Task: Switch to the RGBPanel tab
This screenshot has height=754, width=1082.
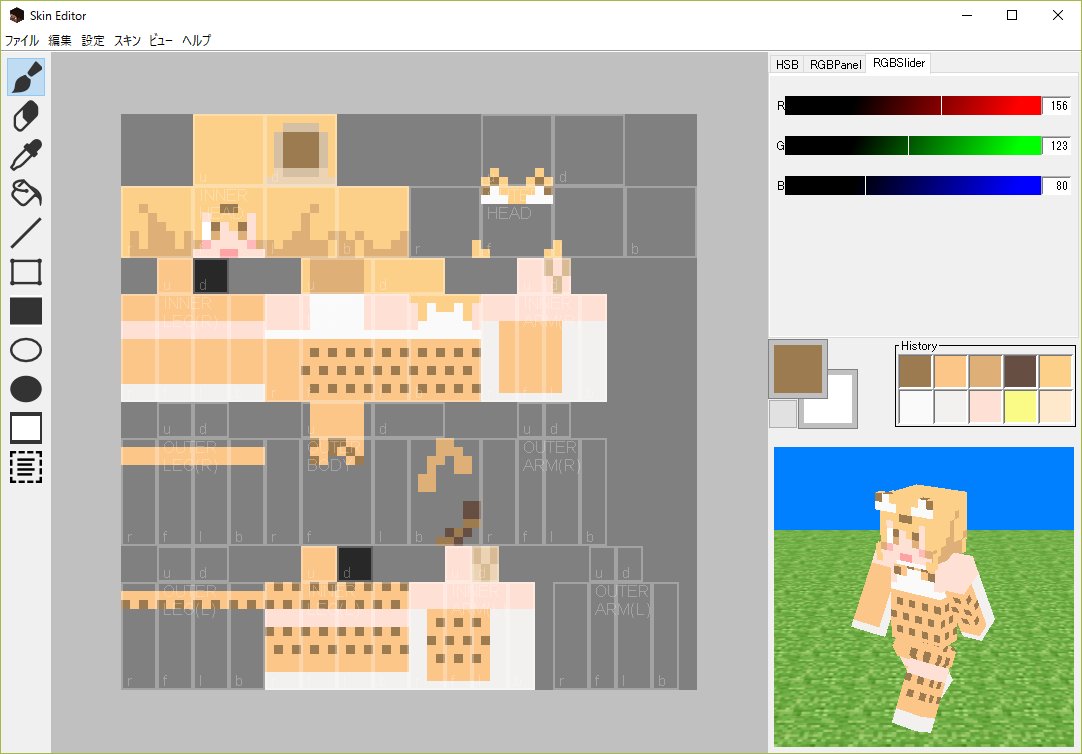Action: (834, 63)
